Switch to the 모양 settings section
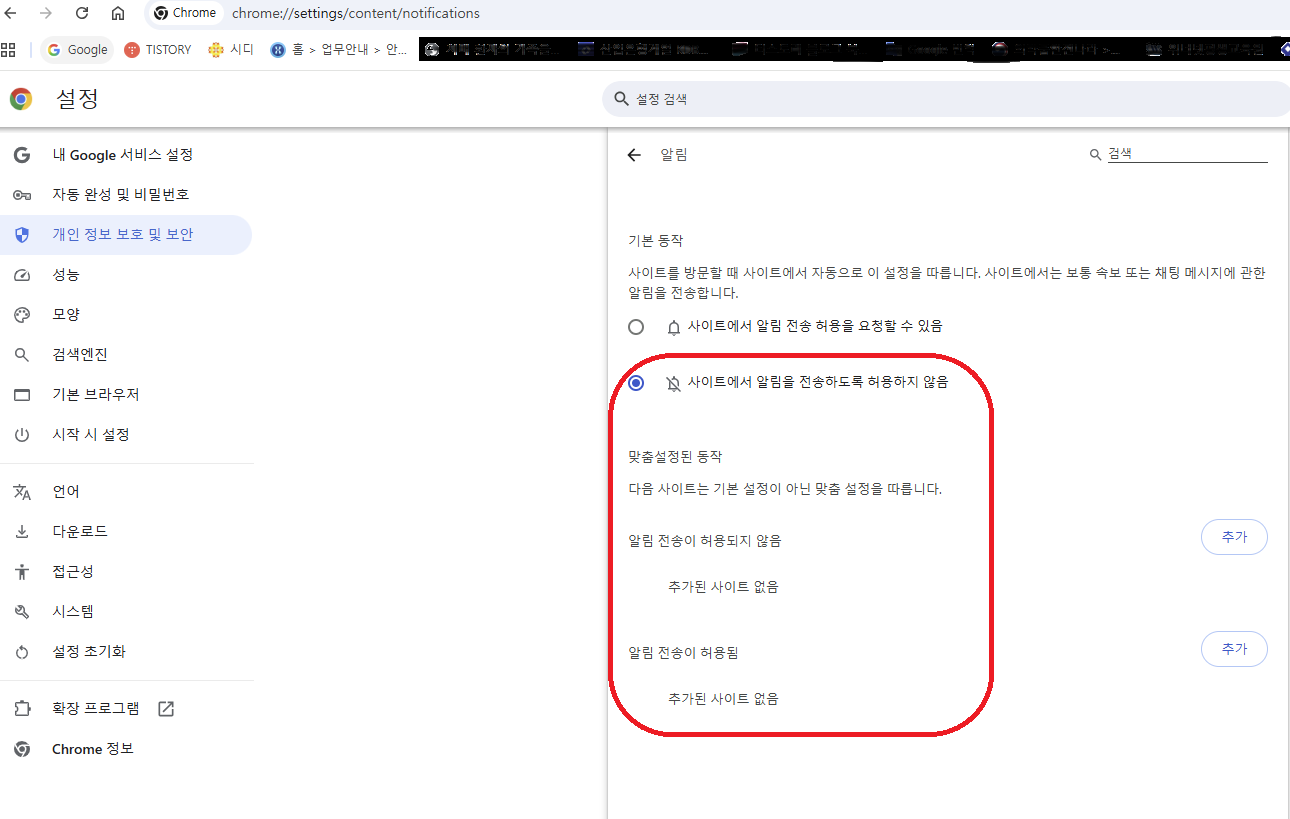The height and width of the screenshot is (819, 1290). [64, 314]
